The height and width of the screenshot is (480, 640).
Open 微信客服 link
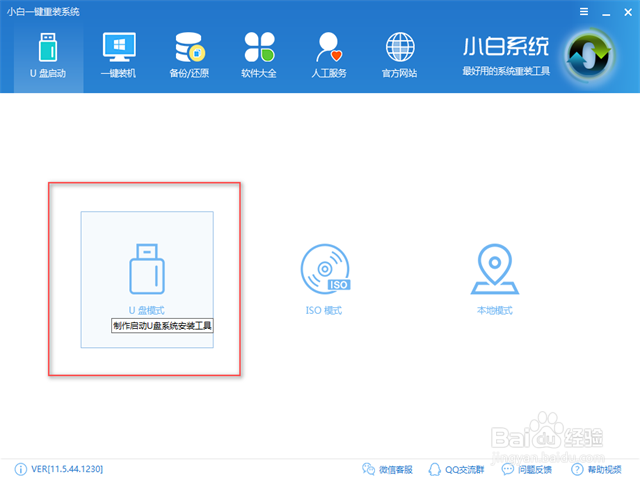click(396, 470)
